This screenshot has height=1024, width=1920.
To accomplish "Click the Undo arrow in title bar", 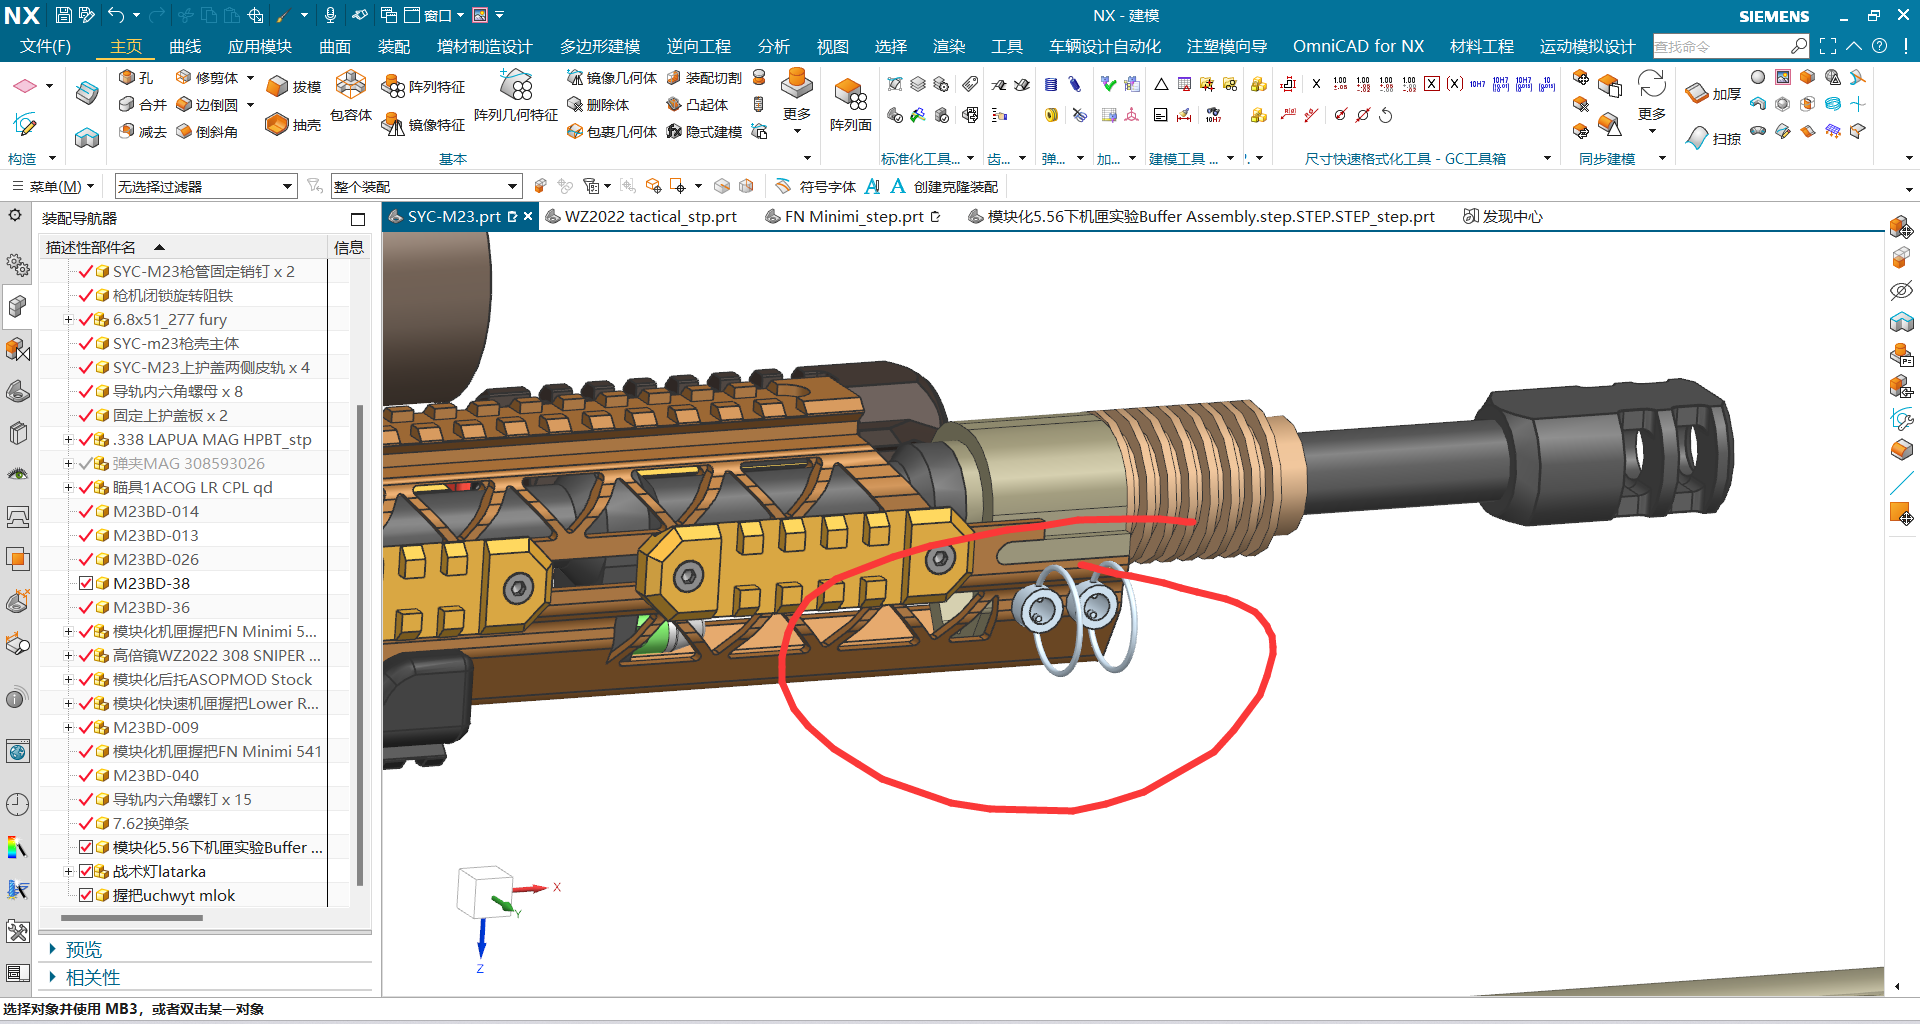I will tap(116, 15).
